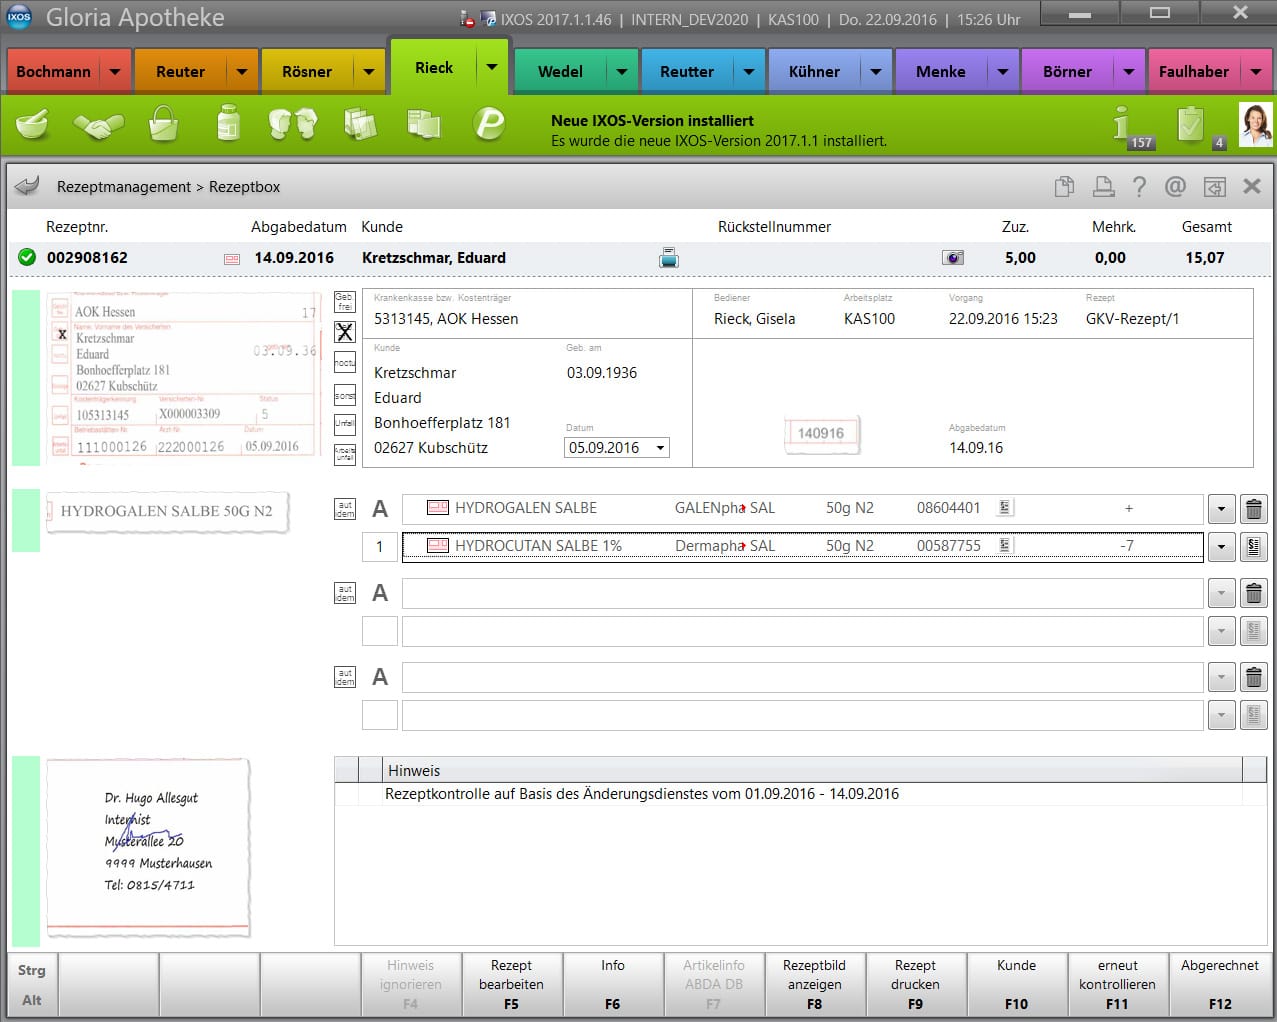Open the info notifications icon with 157
This screenshot has width=1277, height=1022.
tap(1133, 127)
